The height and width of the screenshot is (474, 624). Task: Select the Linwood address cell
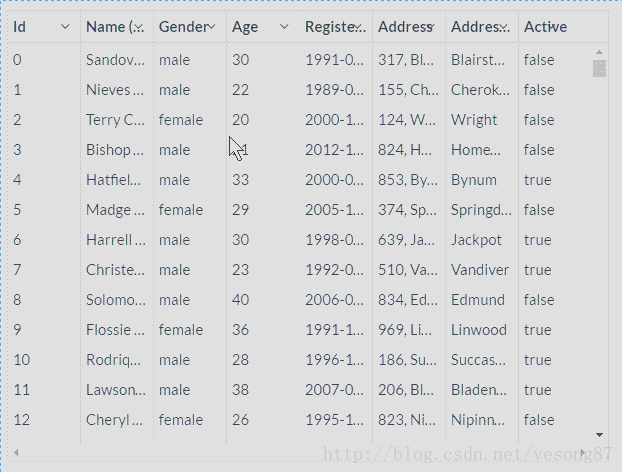(479, 330)
